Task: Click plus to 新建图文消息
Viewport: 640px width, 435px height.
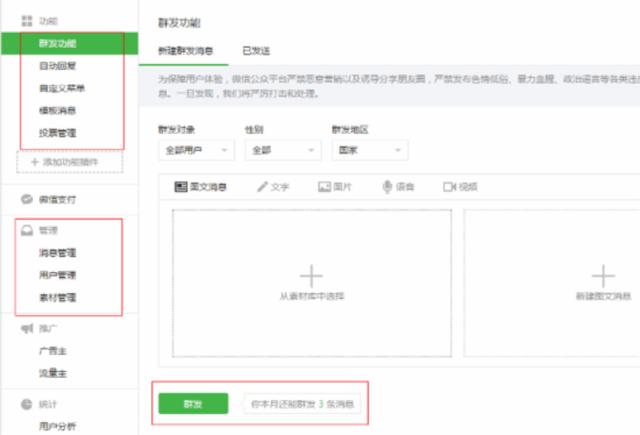Action: [x=603, y=276]
